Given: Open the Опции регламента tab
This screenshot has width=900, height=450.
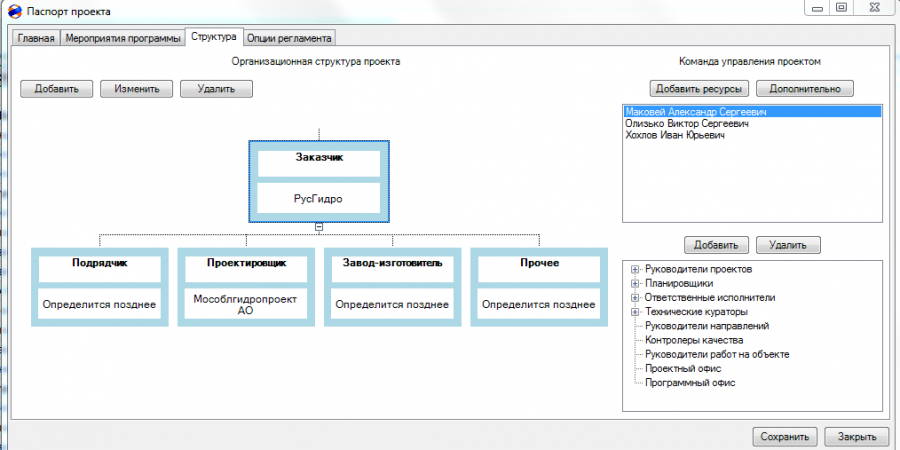Looking at the screenshot, I should (x=289, y=38).
